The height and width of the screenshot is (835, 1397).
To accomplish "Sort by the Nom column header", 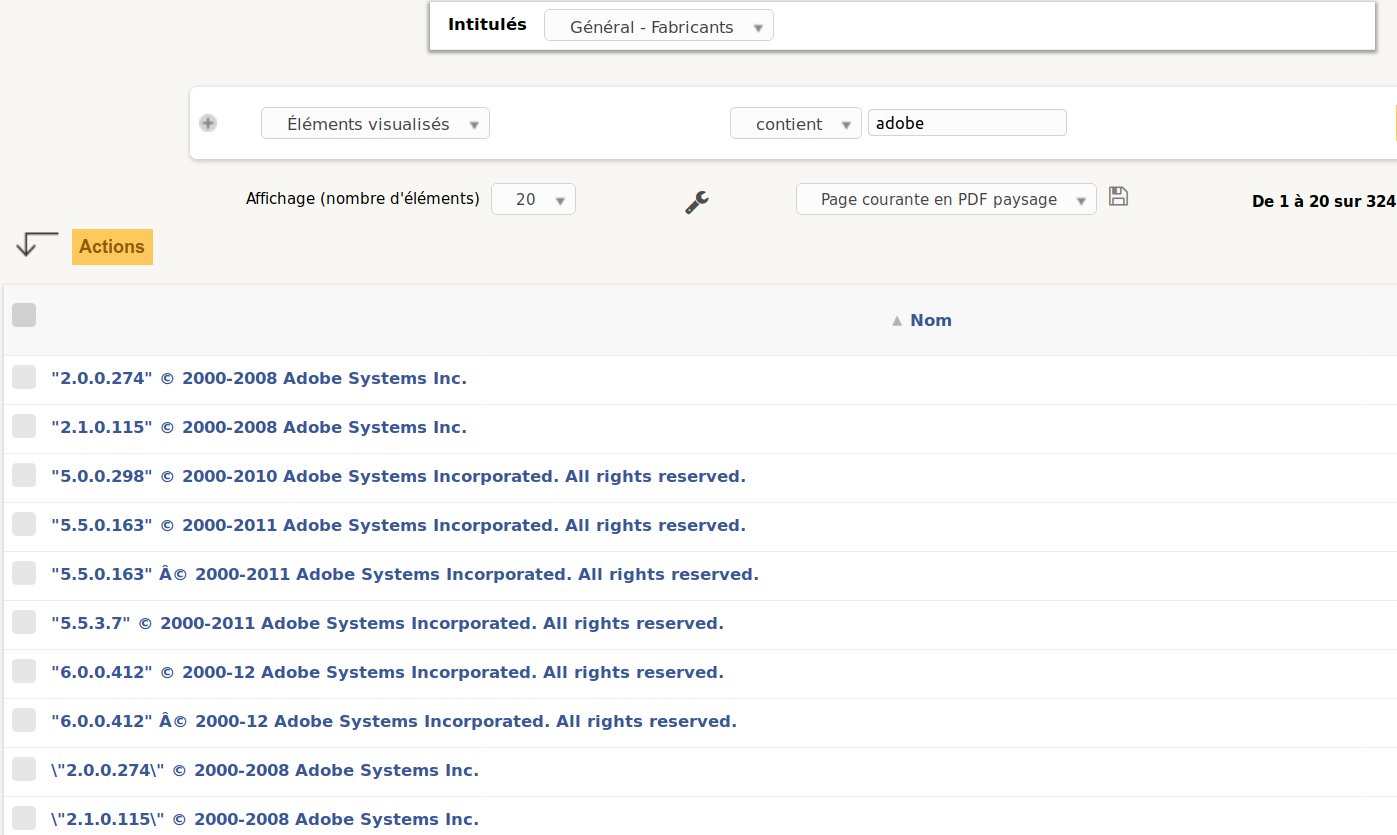I will 930,320.
